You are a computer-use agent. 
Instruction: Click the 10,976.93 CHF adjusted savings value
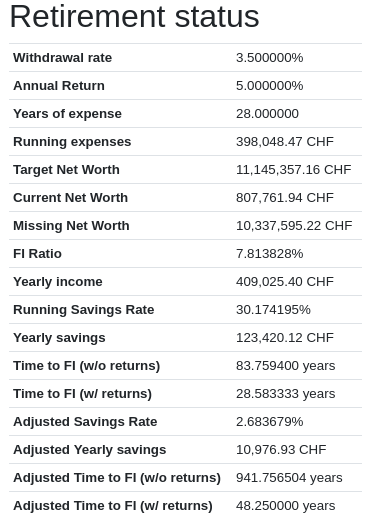pos(281,450)
